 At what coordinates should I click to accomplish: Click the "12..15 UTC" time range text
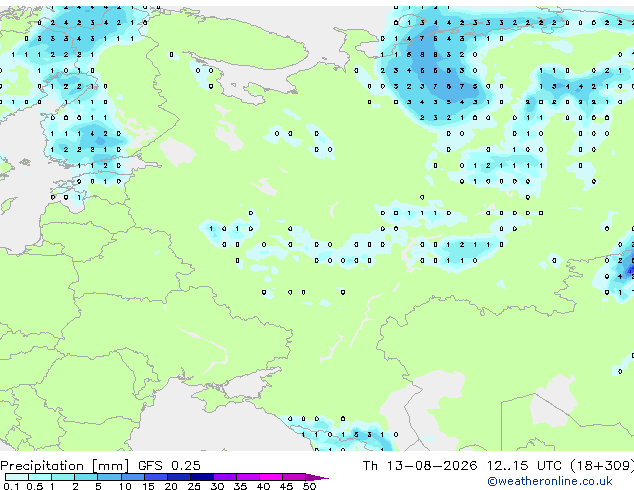coord(524,466)
